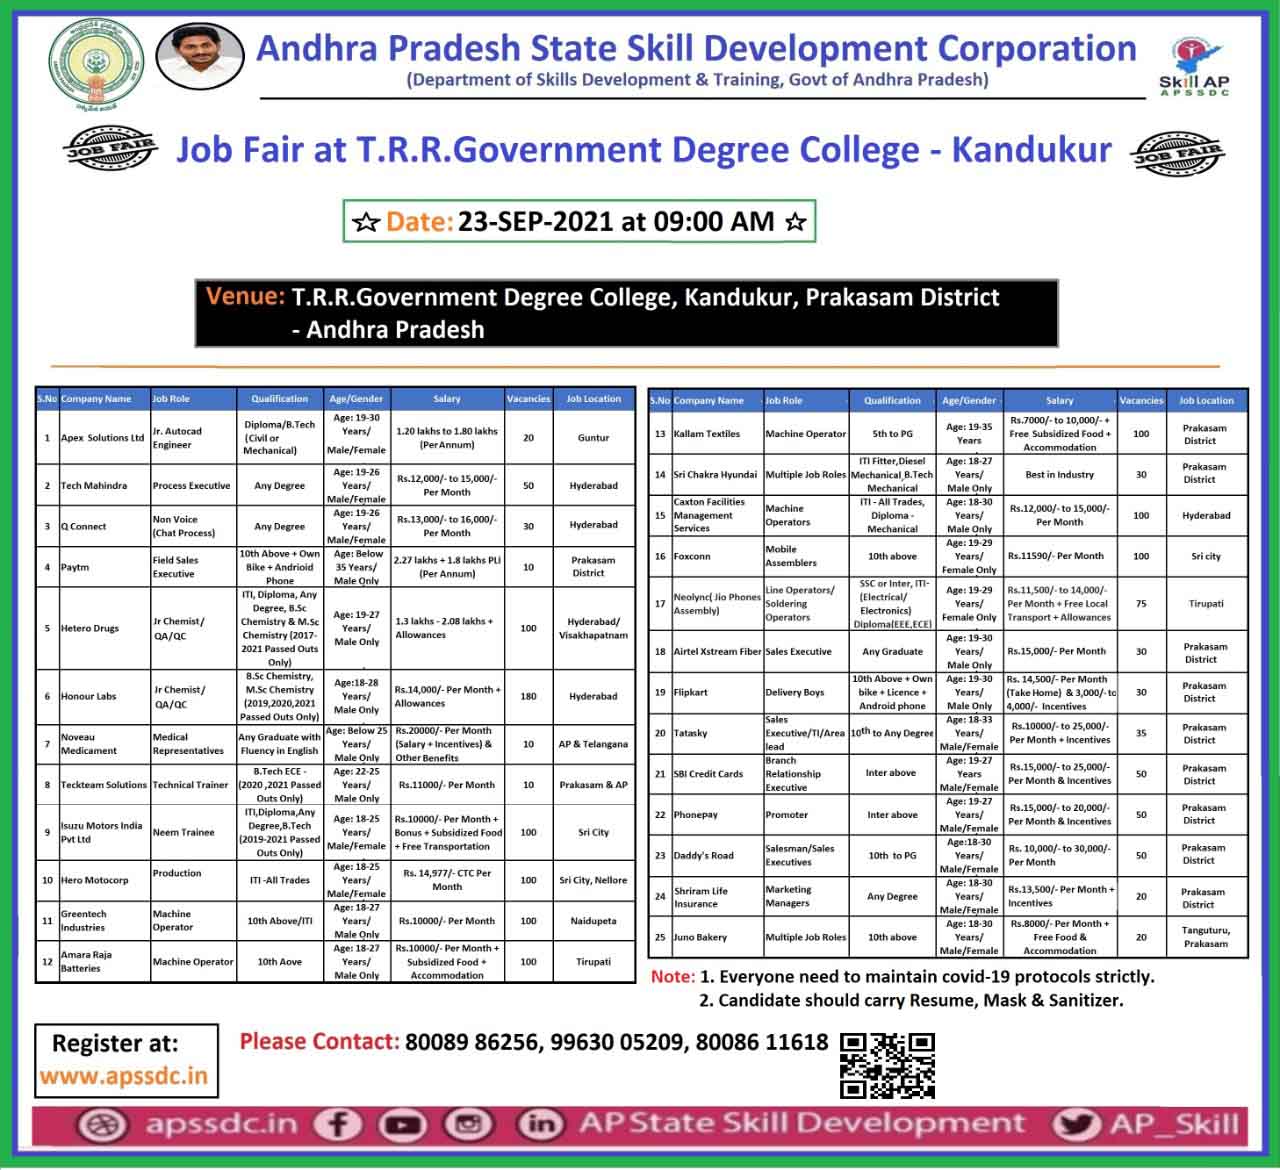Open the YouTube icon in the footer
1280x1170 pixels.
point(403,1125)
